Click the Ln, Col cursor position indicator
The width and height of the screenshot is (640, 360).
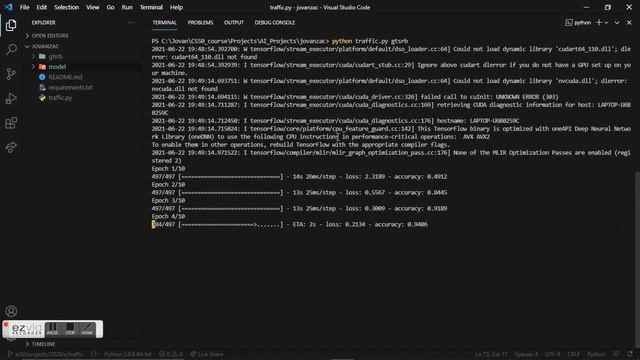coord(491,354)
